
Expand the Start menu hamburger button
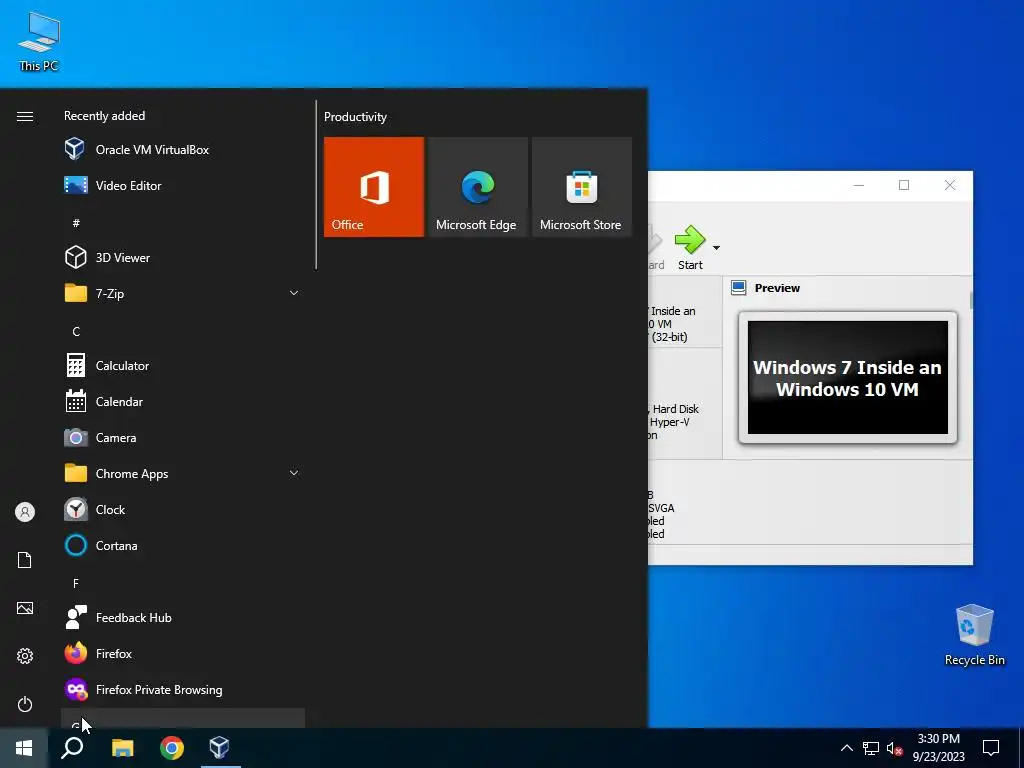click(25, 116)
